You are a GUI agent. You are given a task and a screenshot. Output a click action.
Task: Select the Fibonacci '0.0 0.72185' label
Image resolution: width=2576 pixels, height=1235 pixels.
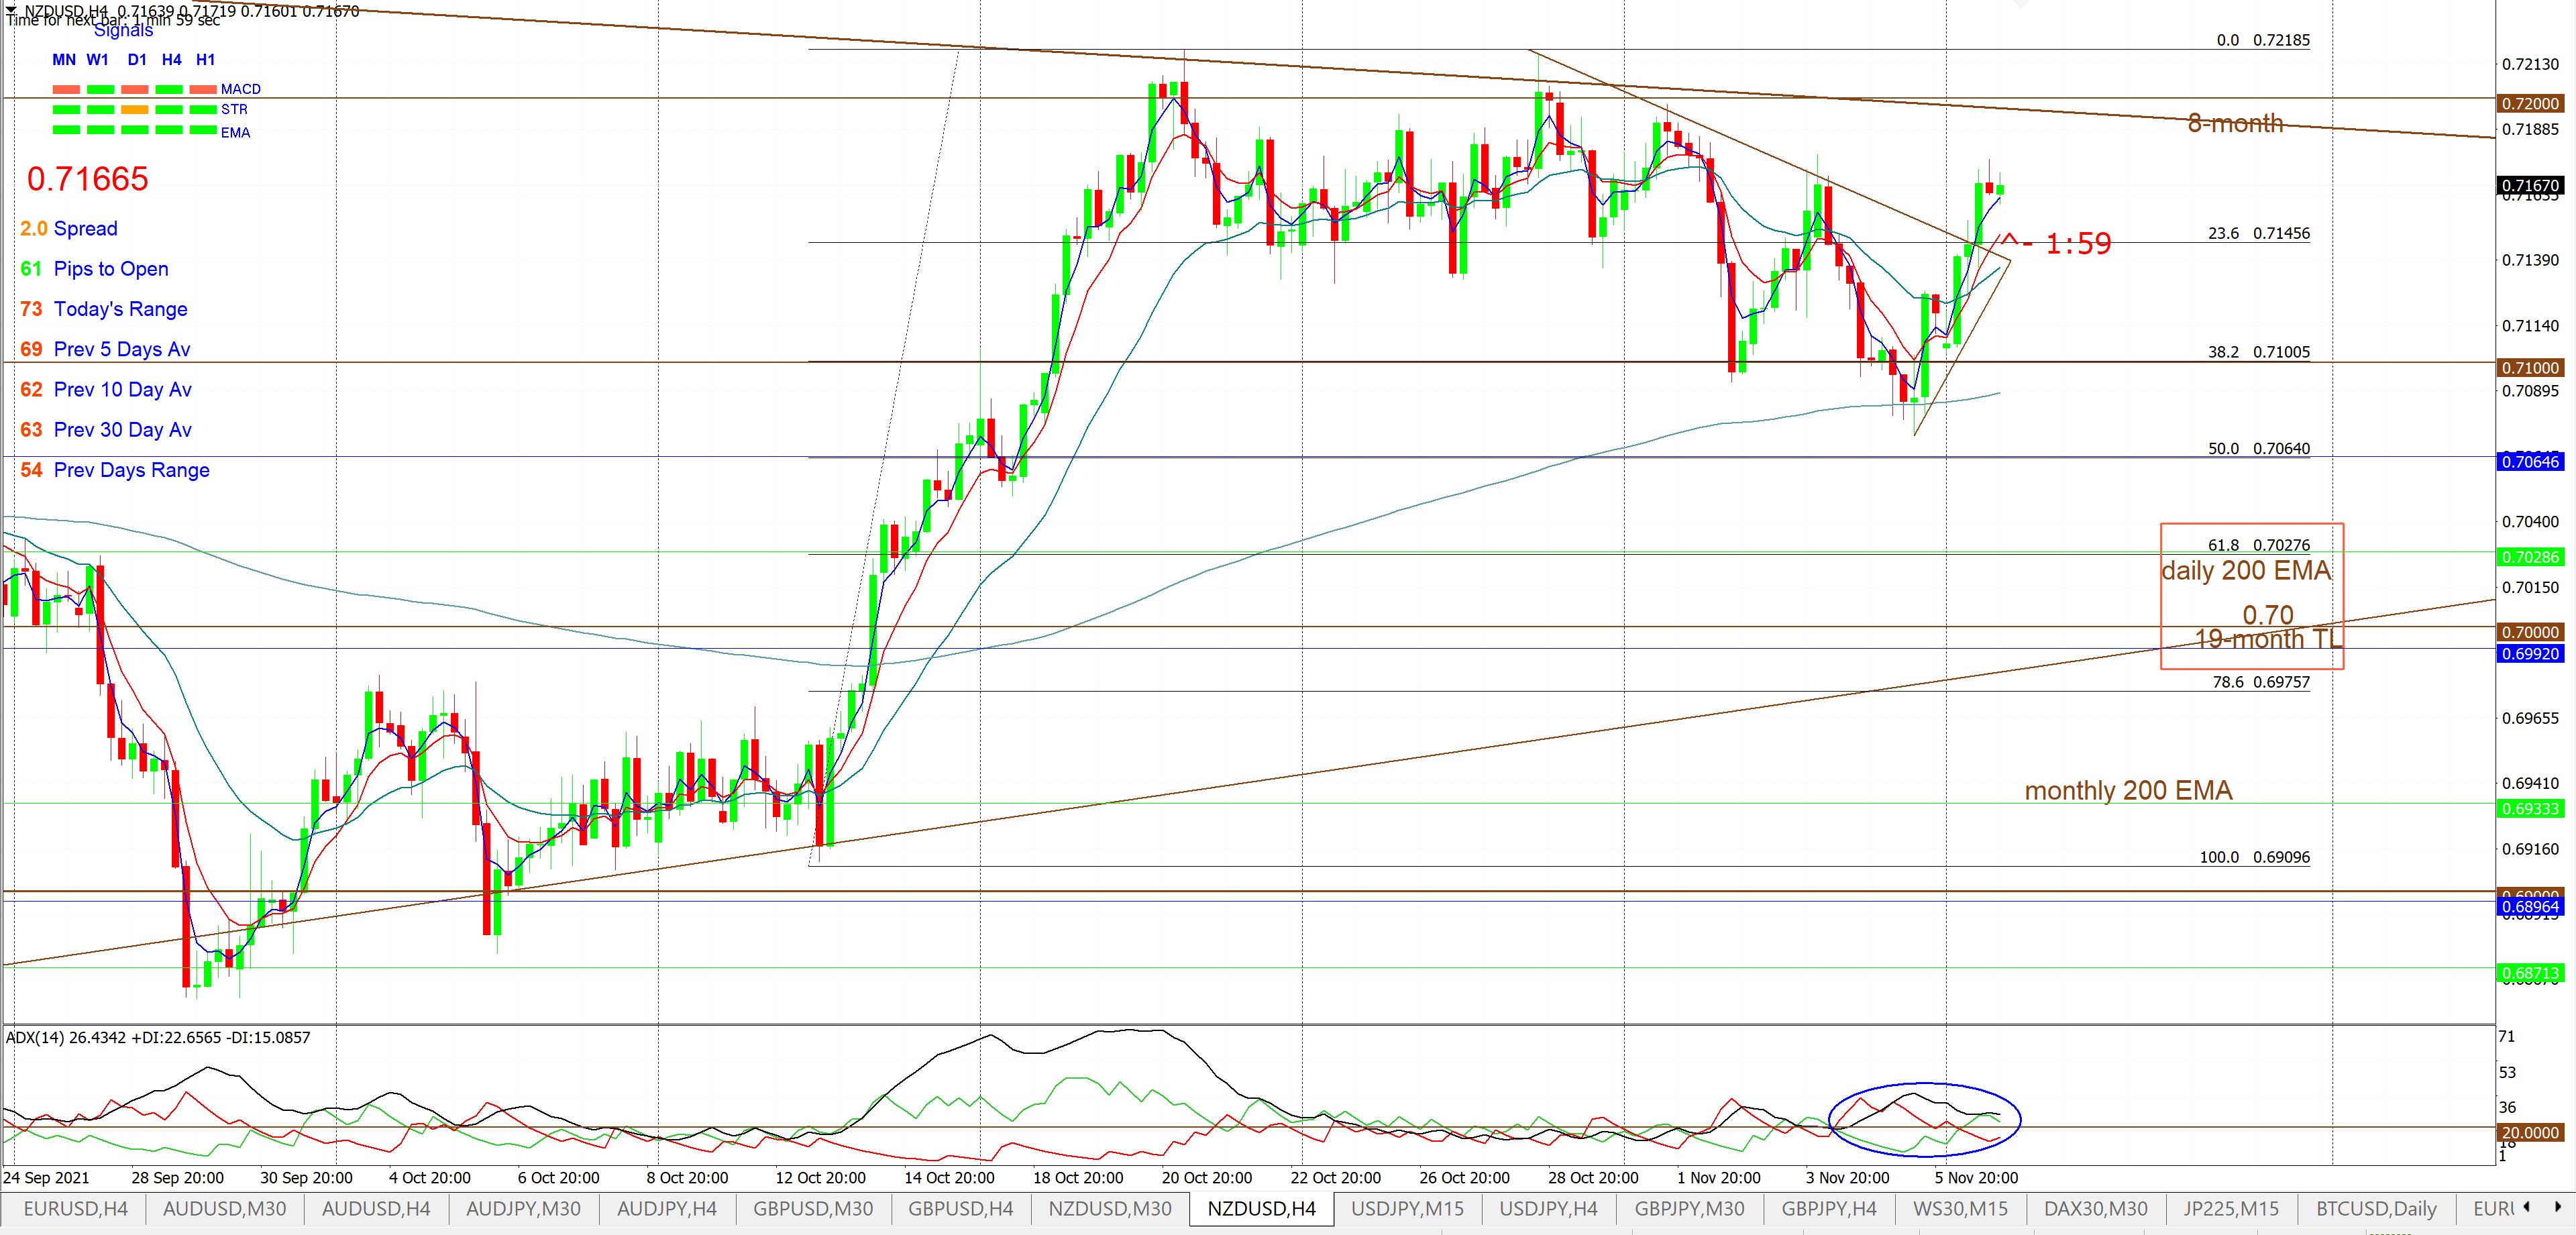tap(2263, 41)
